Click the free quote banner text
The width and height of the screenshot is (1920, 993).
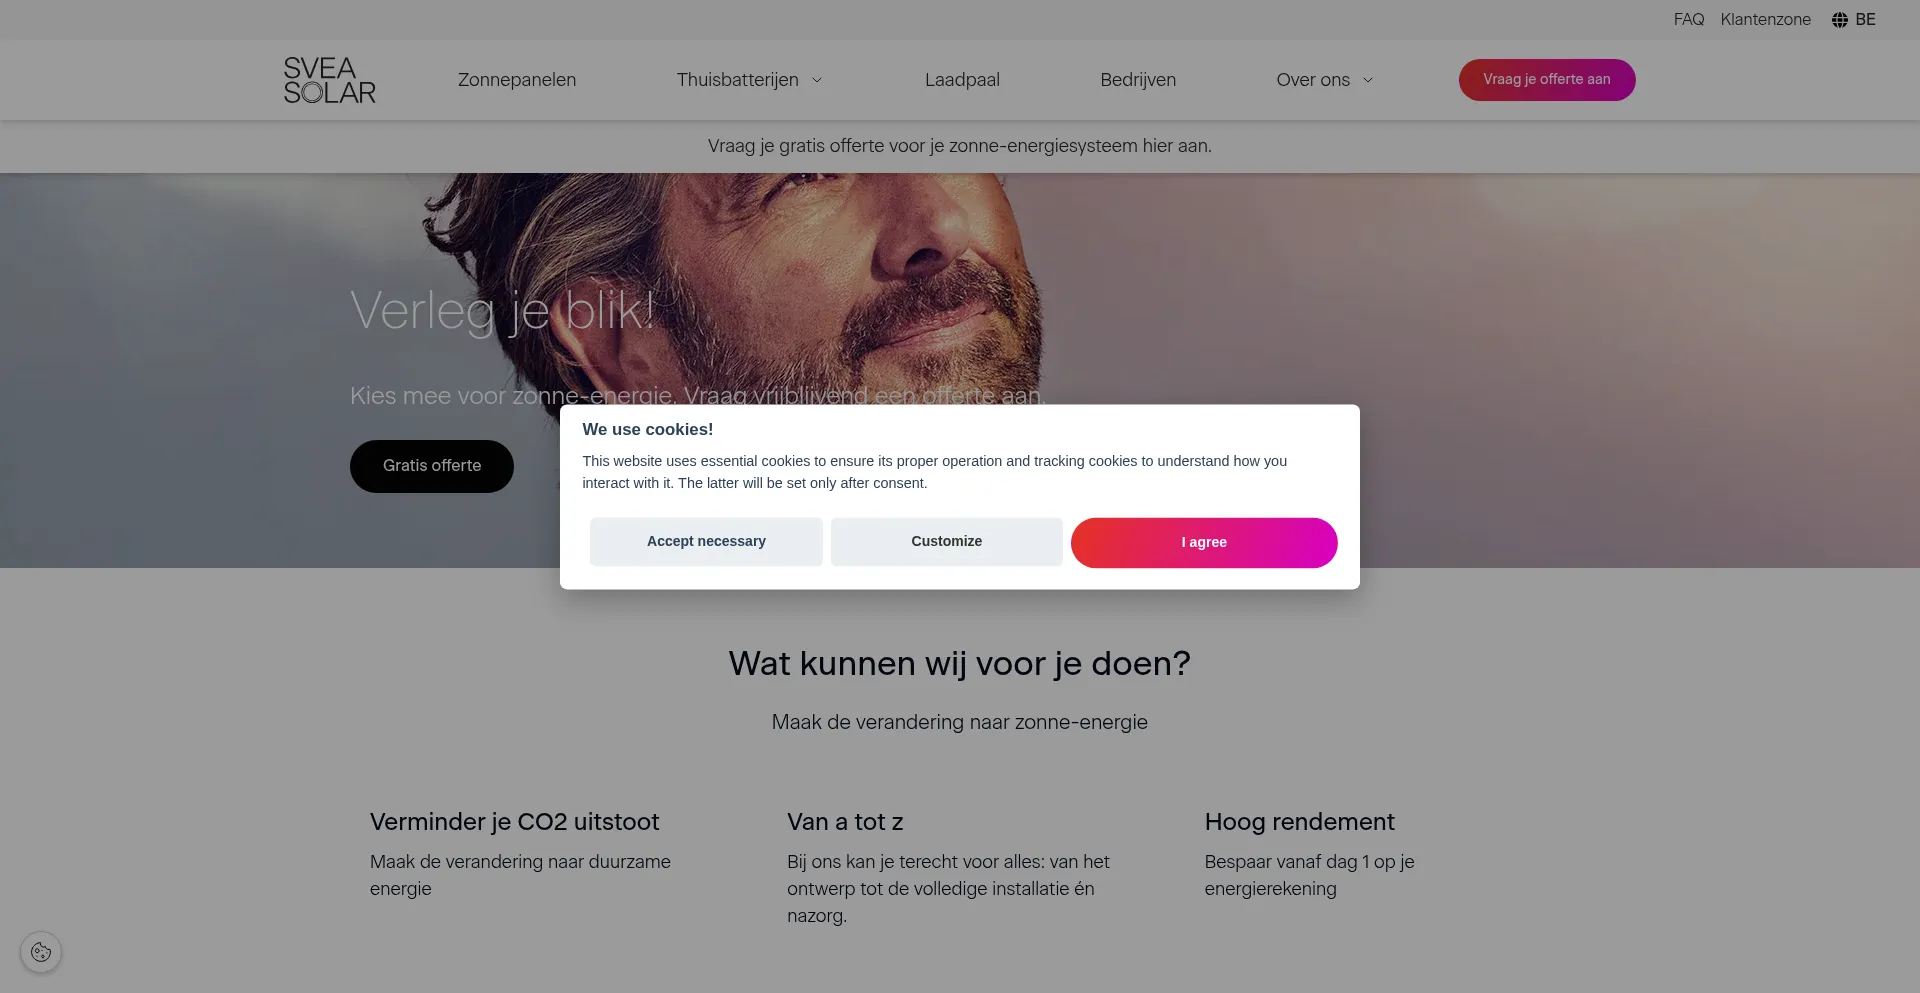[x=960, y=146]
